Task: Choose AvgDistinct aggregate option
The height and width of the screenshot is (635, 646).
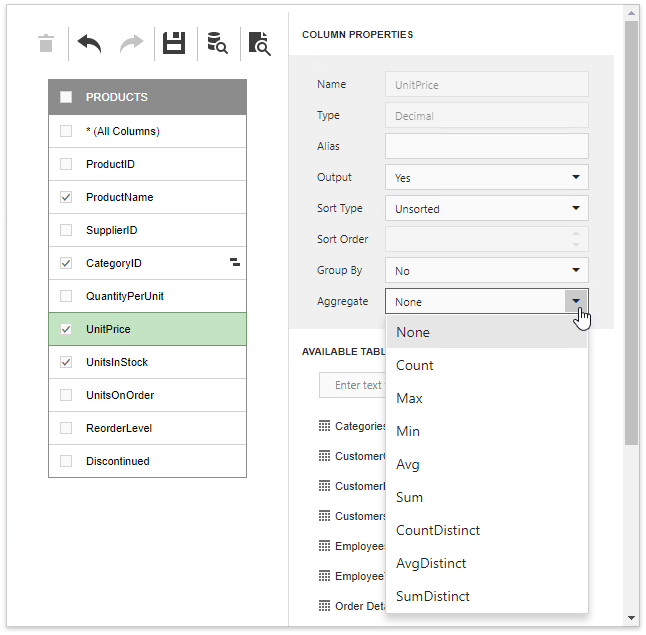Action: coord(487,563)
